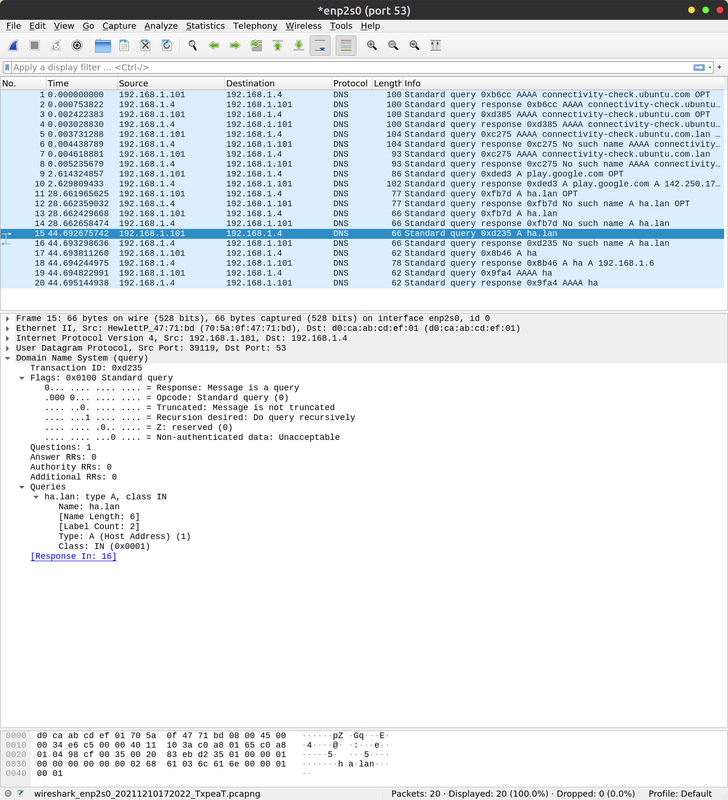Zoom out of the main window text

(x=393, y=45)
